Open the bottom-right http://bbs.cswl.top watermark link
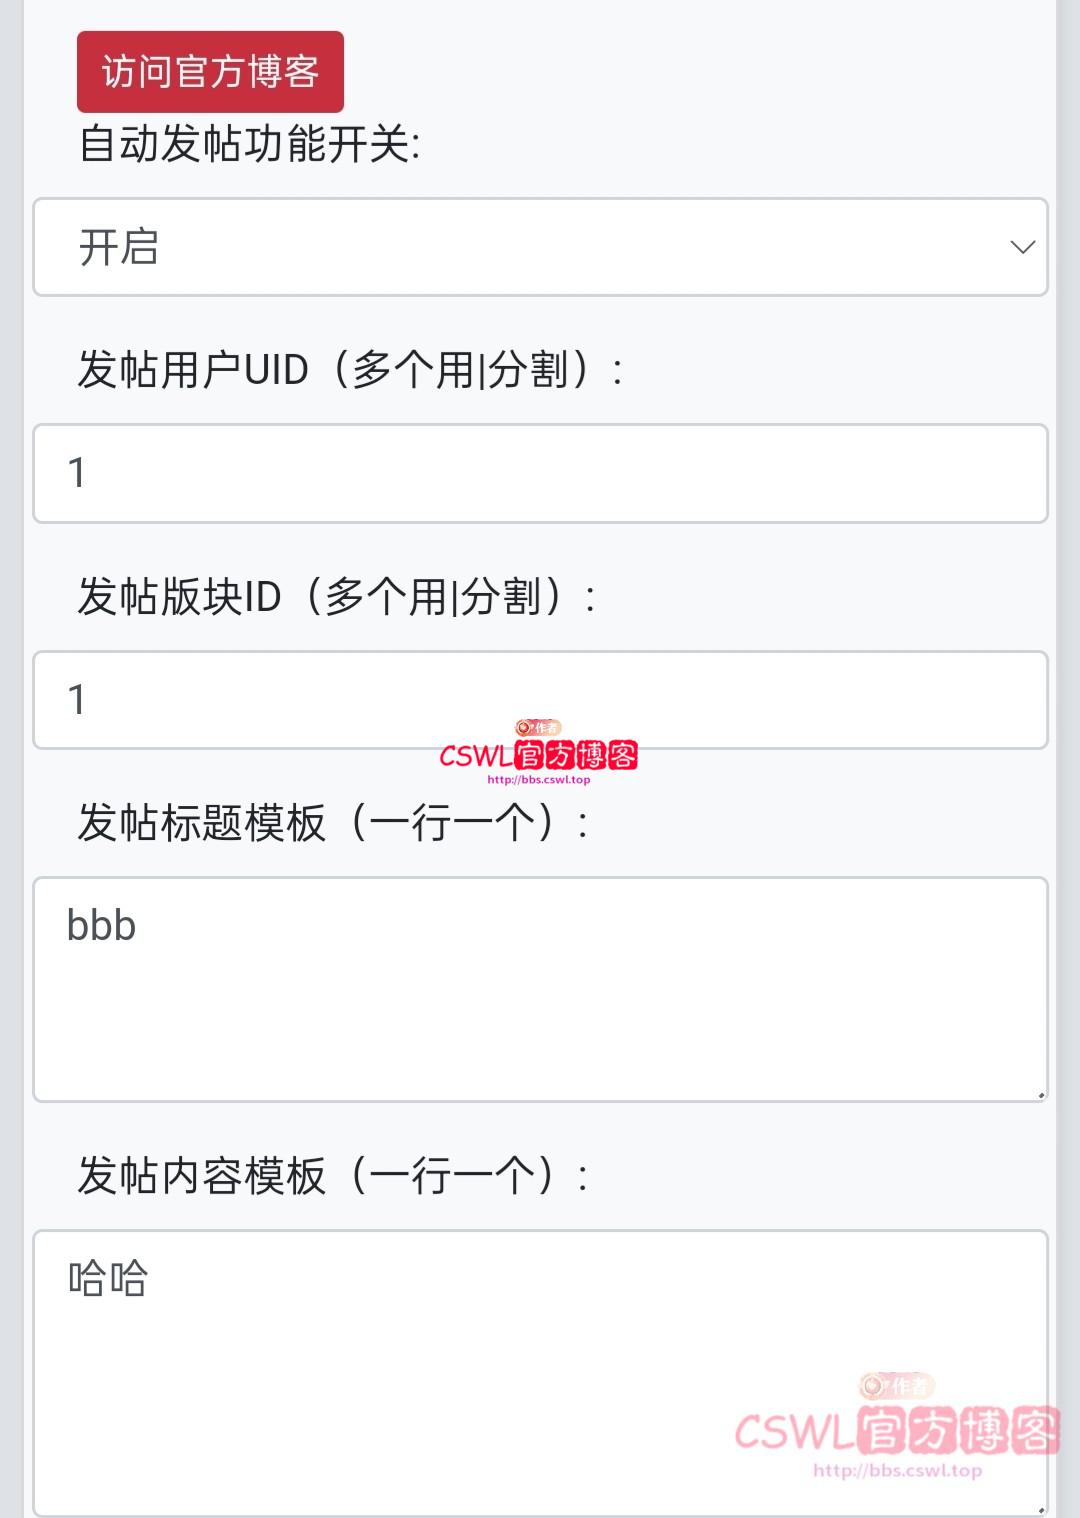The image size is (1080, 1518). (x=897, y=1471)
